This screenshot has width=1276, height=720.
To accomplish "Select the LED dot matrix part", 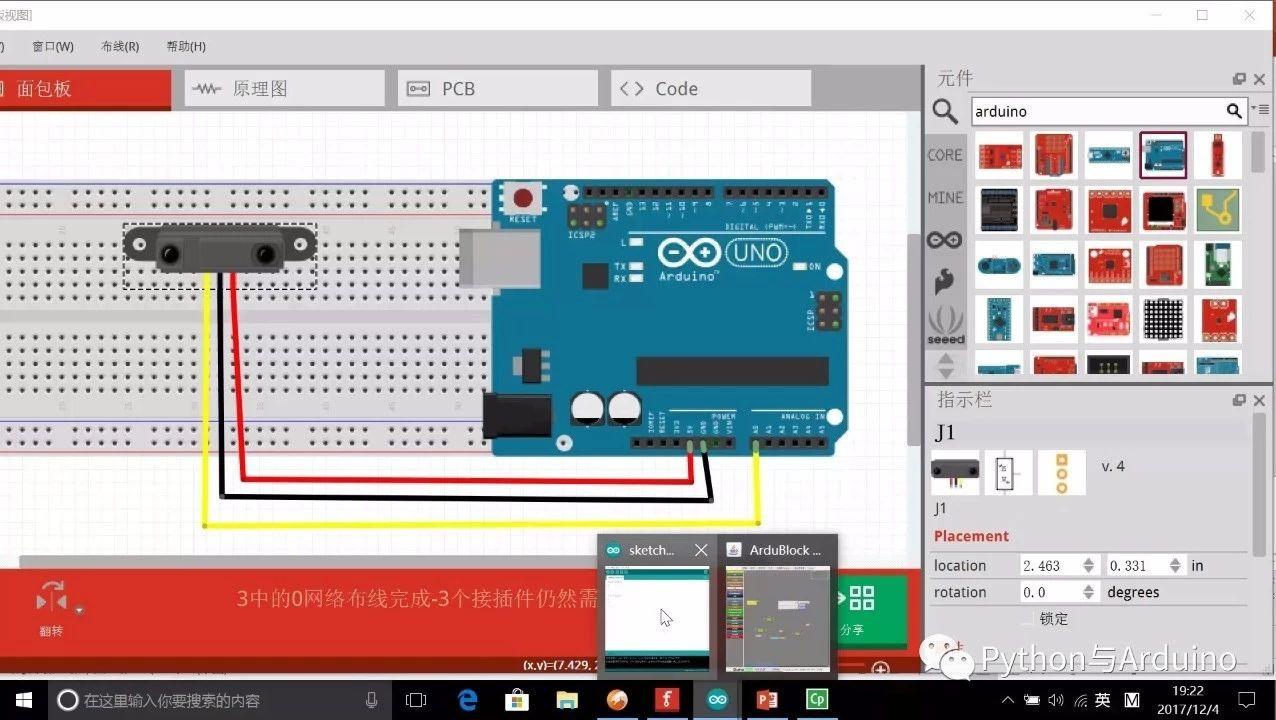I will [x=1164, y=319].
